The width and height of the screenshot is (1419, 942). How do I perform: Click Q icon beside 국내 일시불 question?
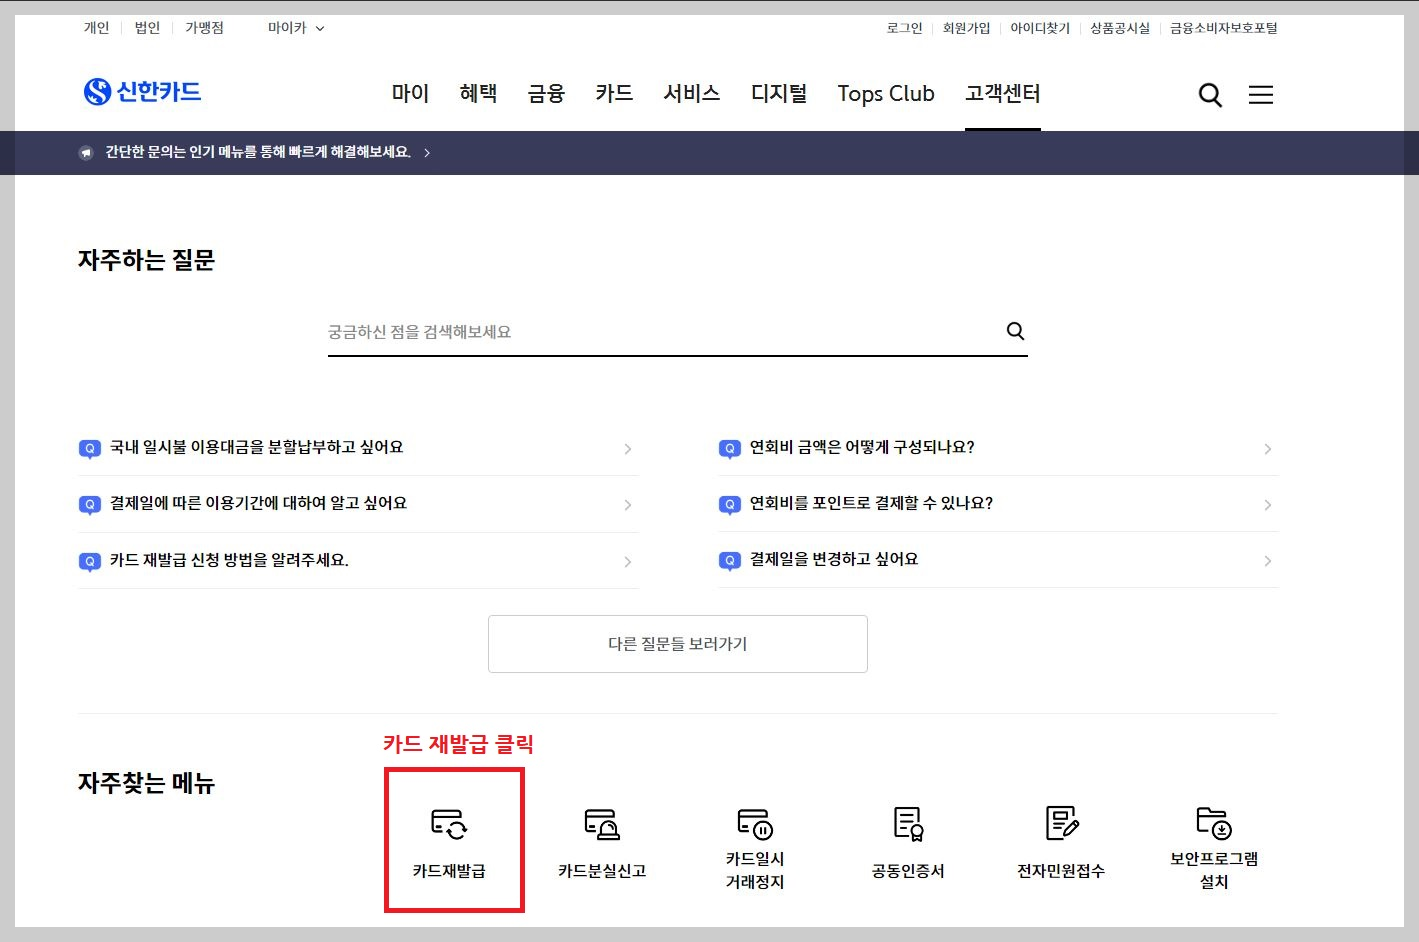point(89,449)
